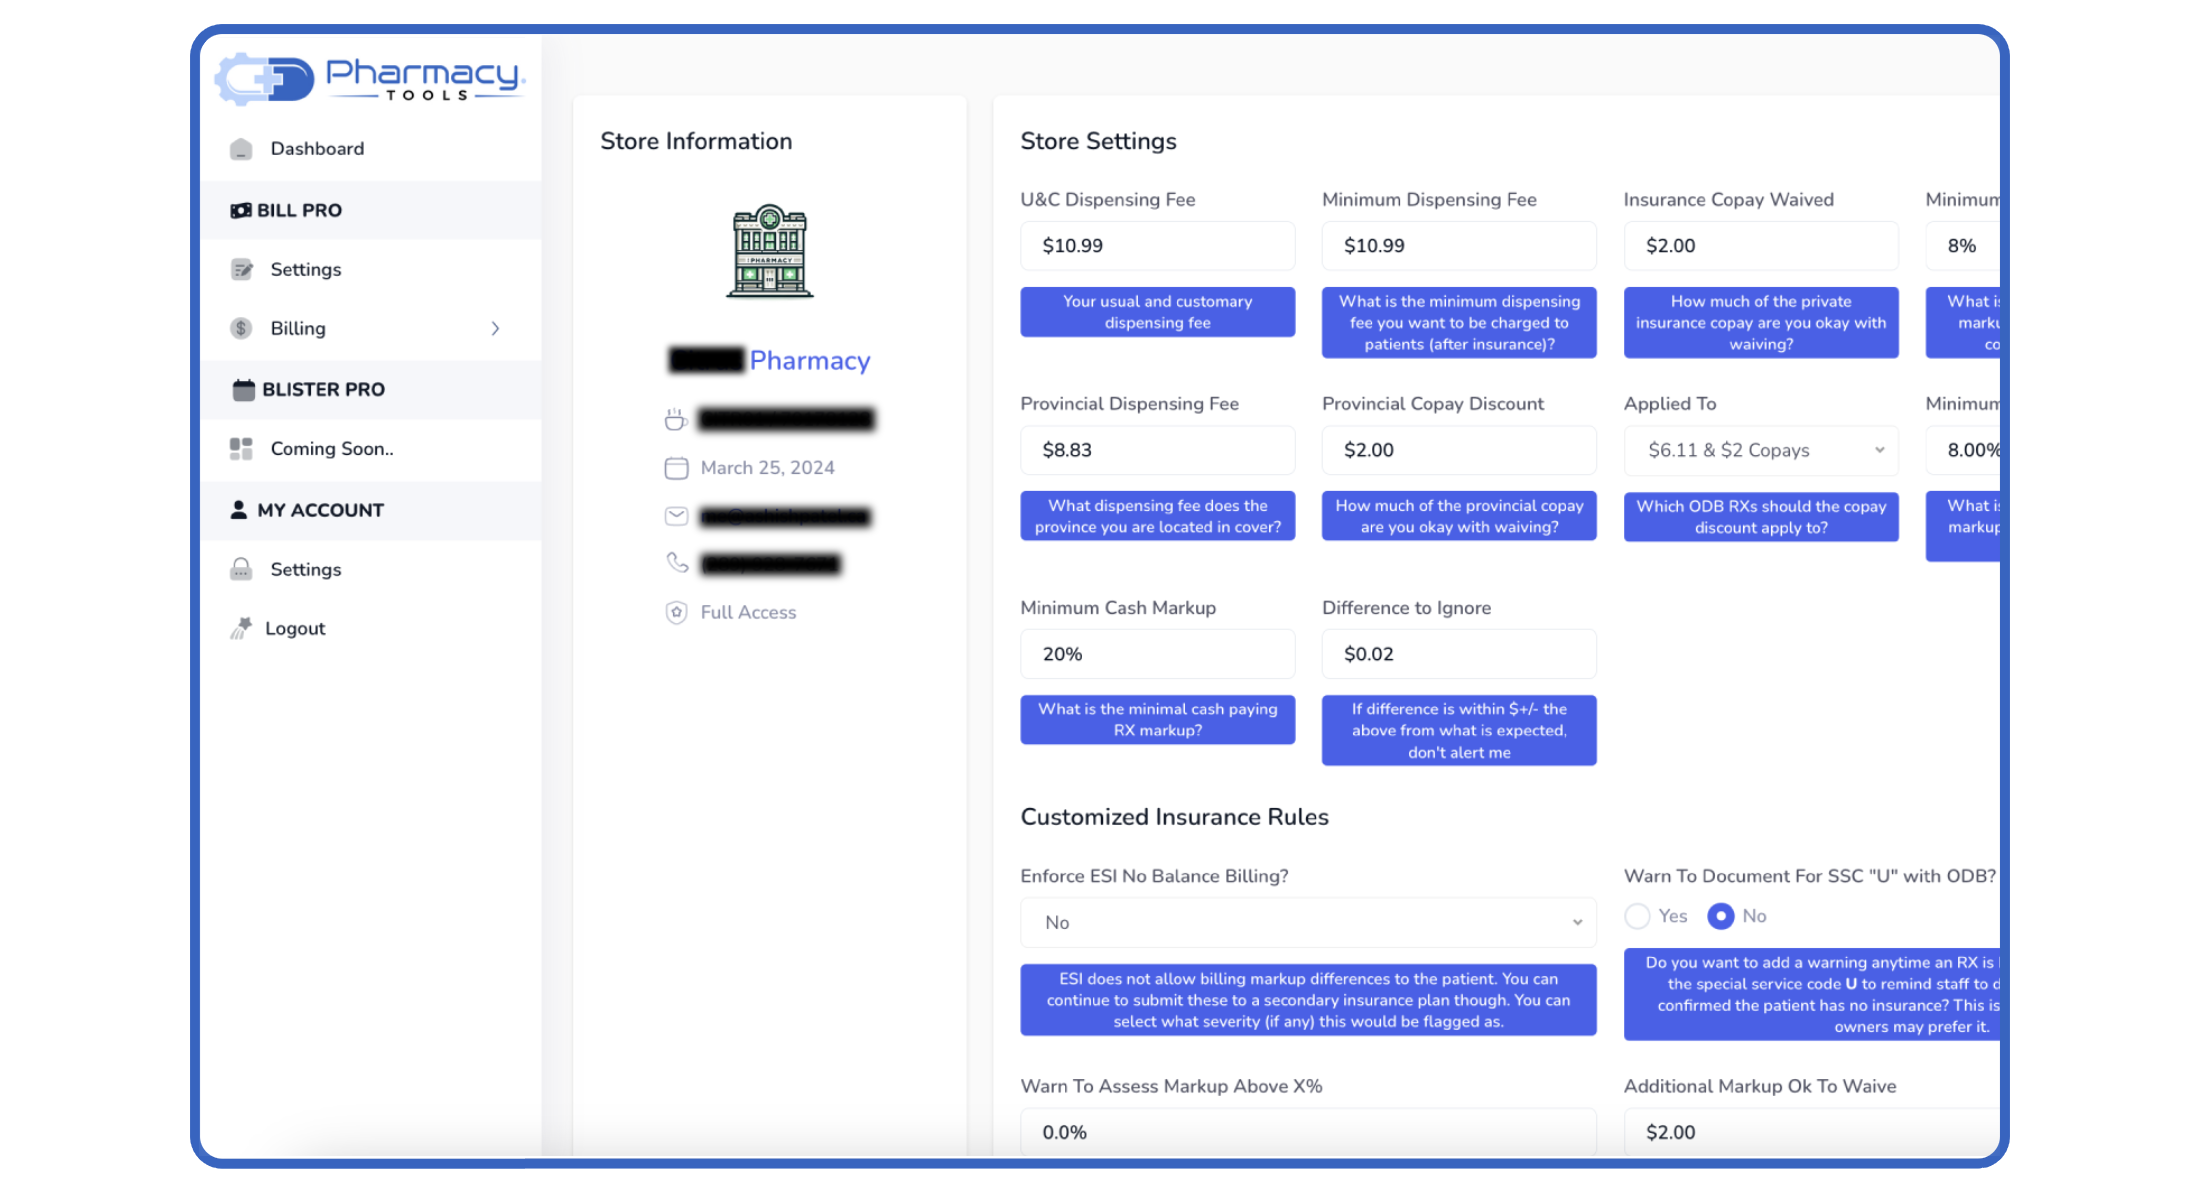The image size is (2200, 1193).
Task: Click the My Account Settings lock icon
Action: coord(241,569)
